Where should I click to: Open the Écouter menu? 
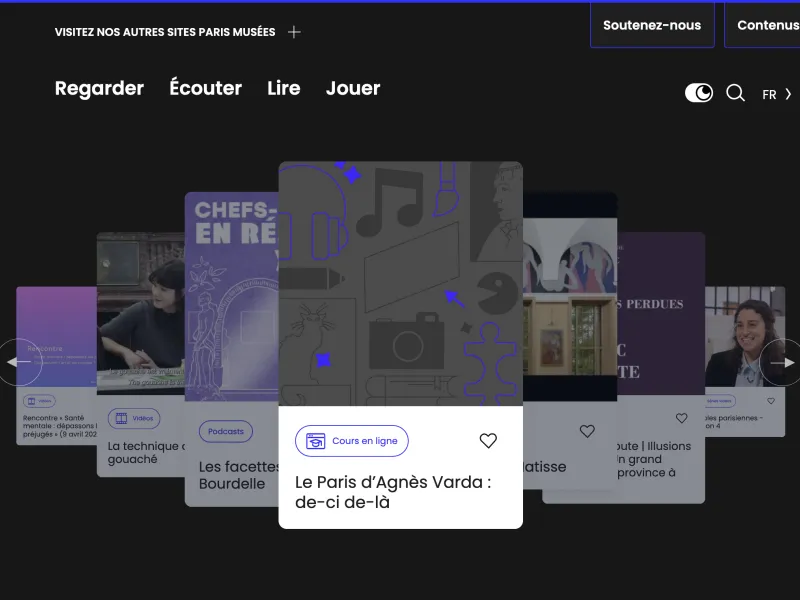click(205, 88)
